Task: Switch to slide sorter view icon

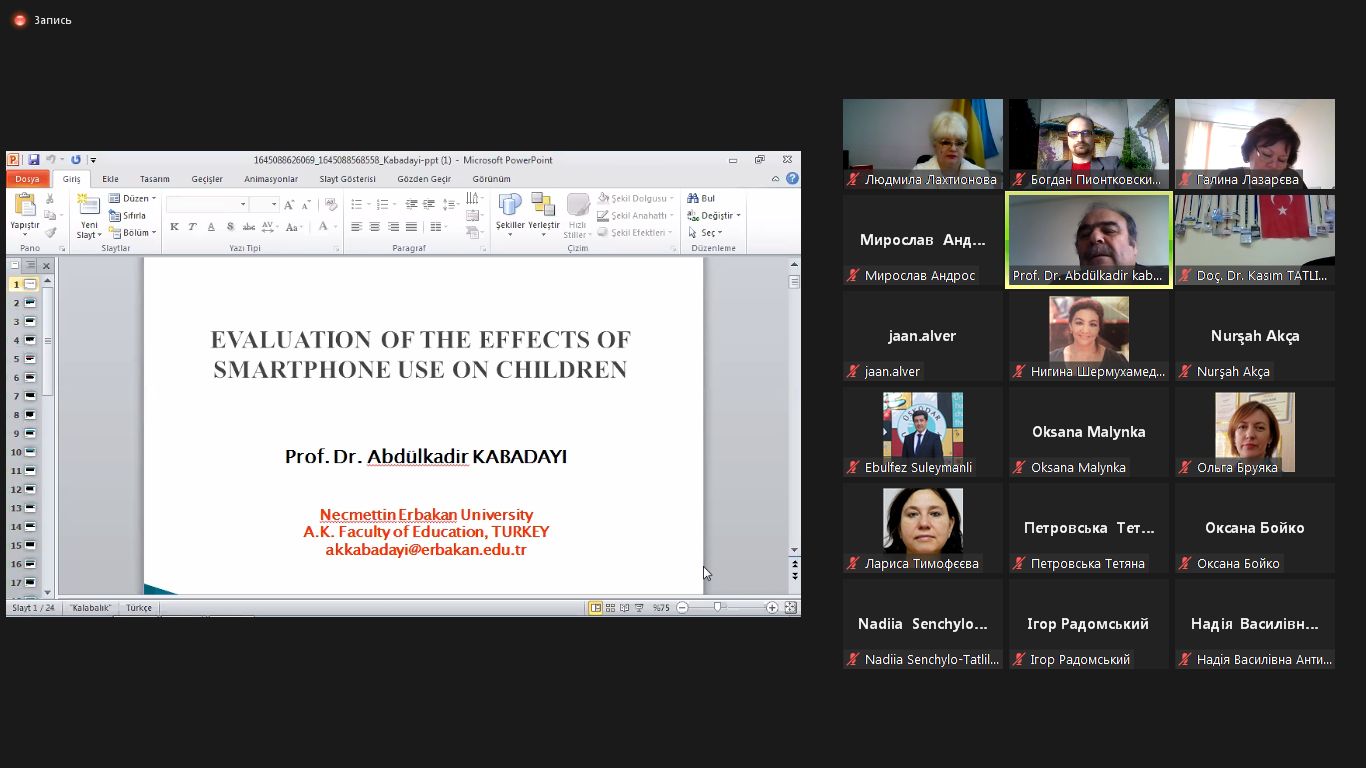Action: (x=610, y=607)
